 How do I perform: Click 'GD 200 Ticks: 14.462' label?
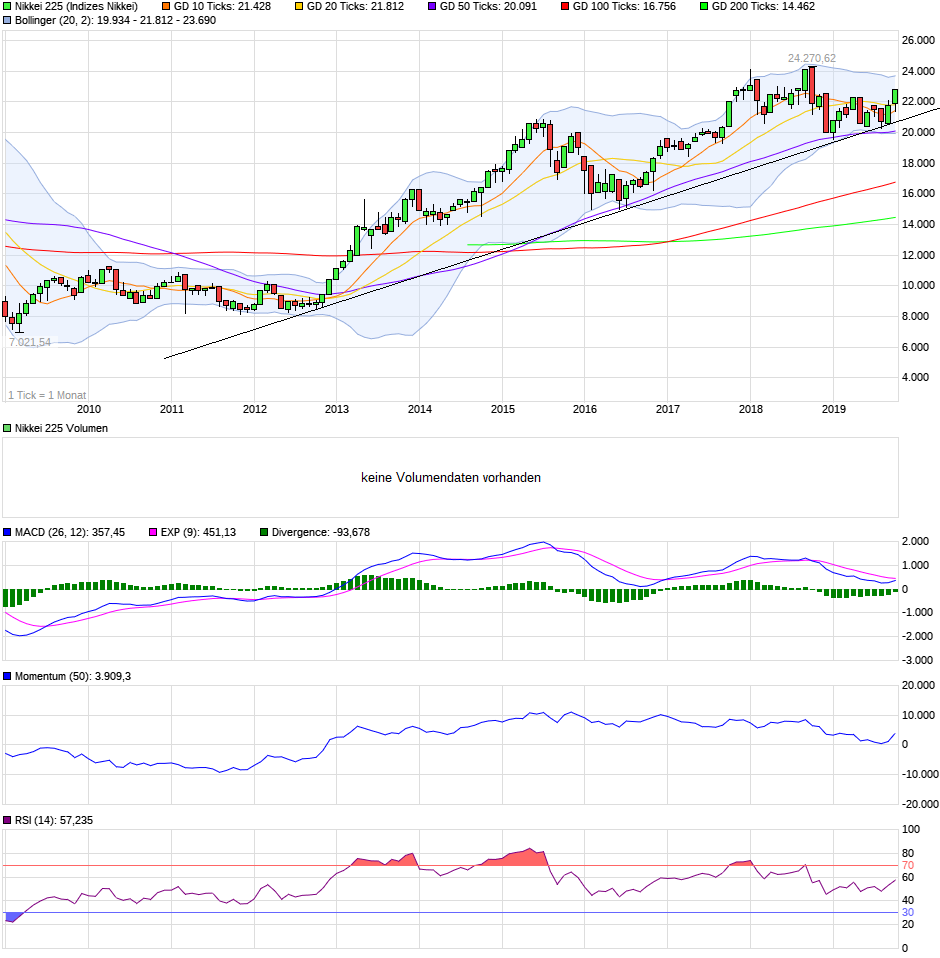[763, 7]
